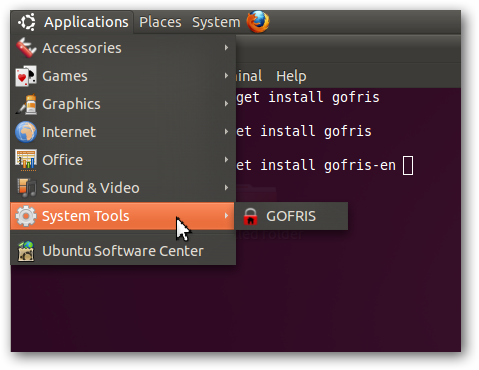Select the Accessories menu entry
This screenshot has width=479, height=370.
pyautogui.click(x=123, y=48)
